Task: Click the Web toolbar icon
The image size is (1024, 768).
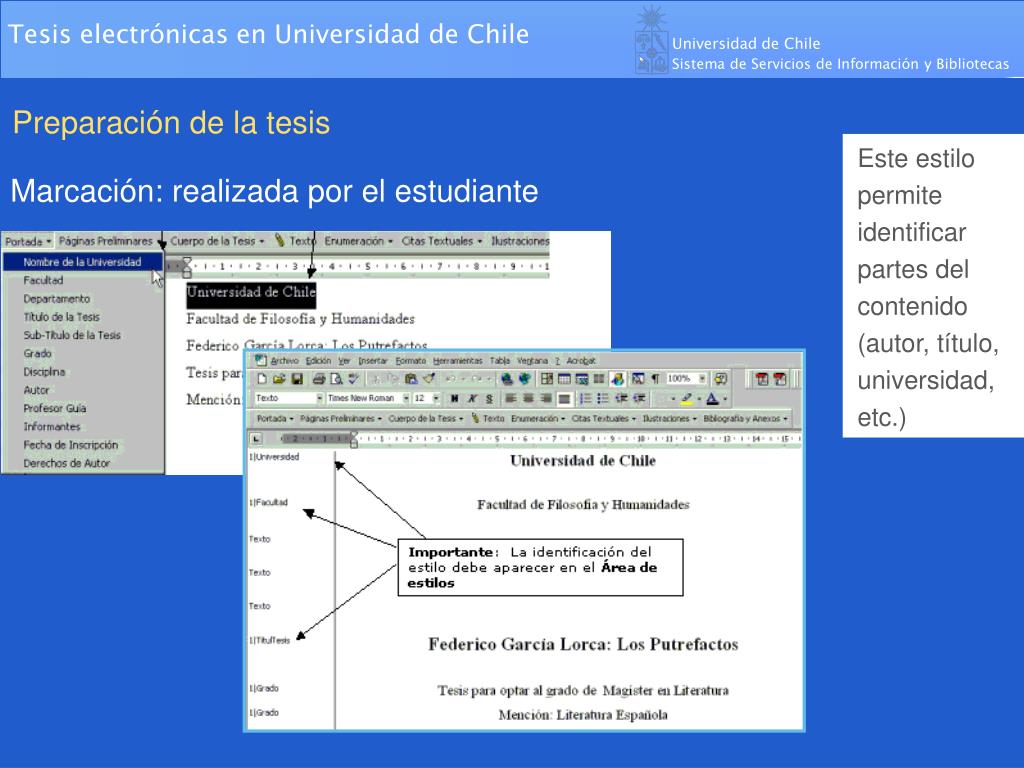Action: tap(524, 379)
